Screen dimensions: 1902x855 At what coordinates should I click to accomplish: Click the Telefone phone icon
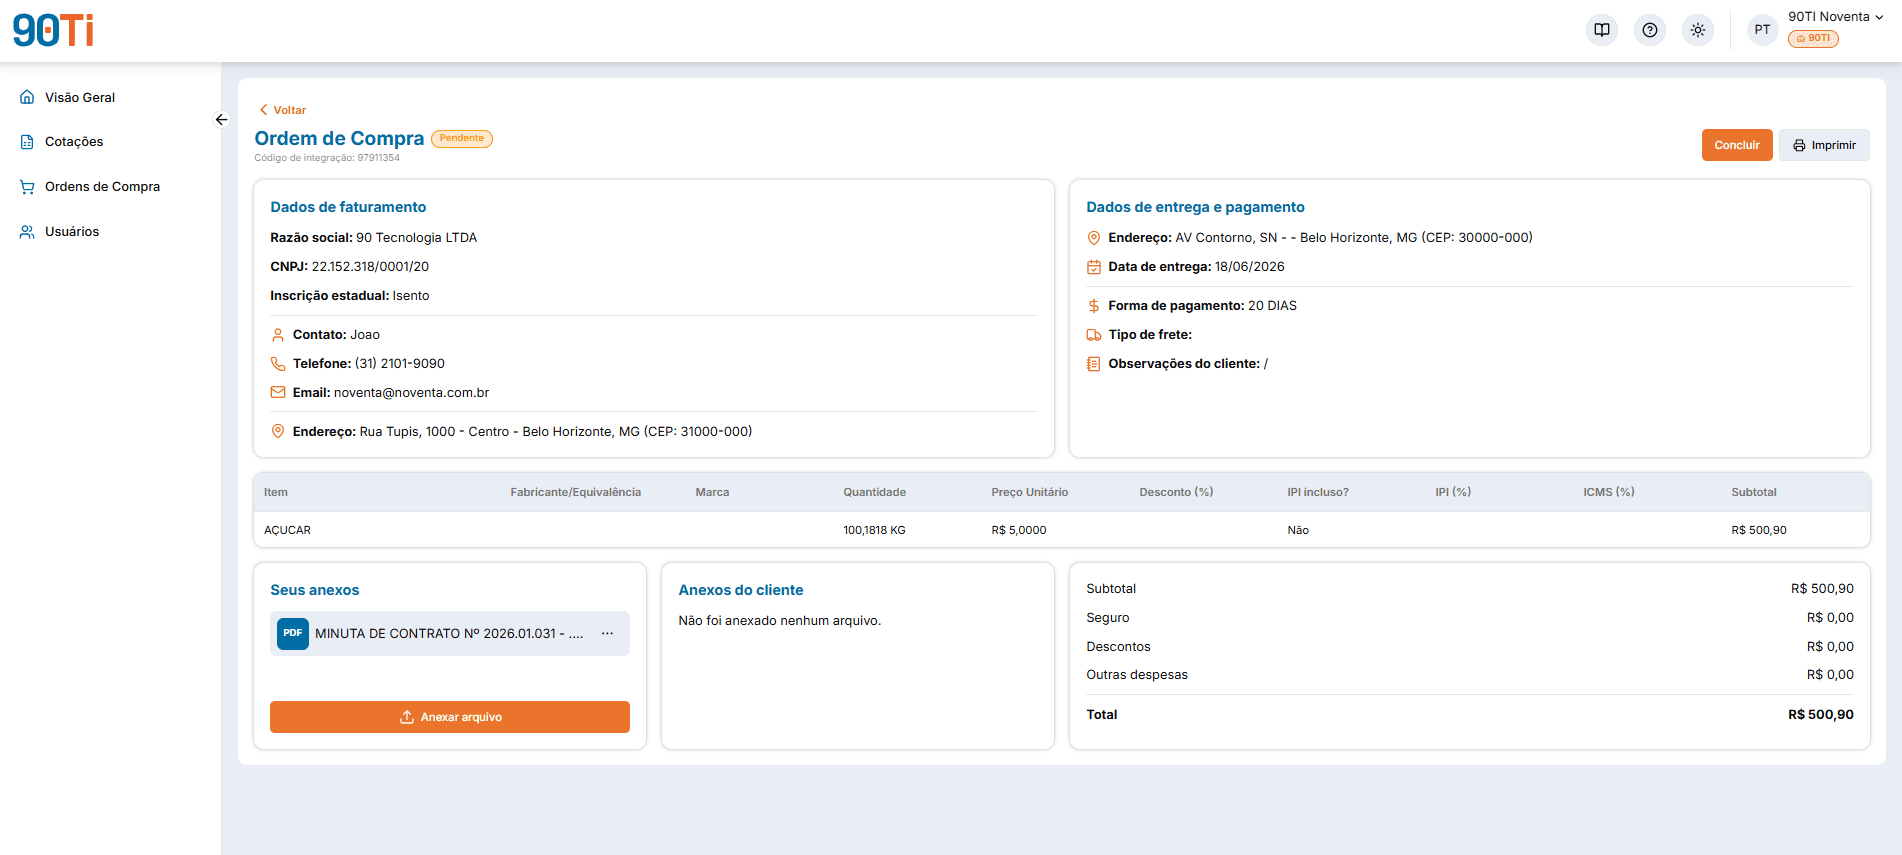pyautogui.click(x=278, y=364)
